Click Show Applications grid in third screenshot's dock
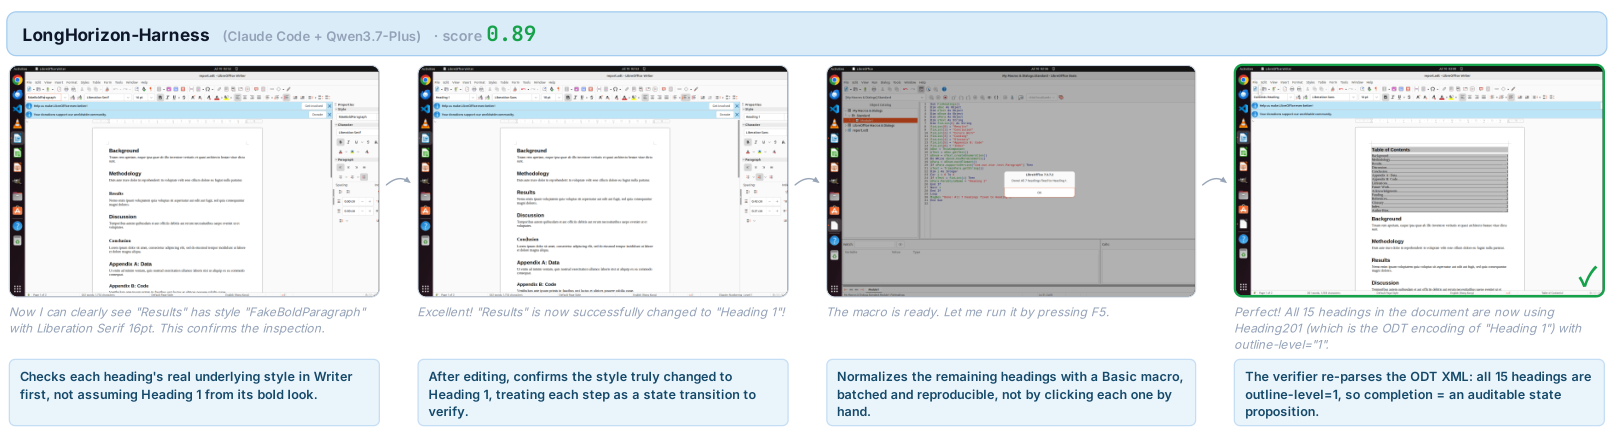 [x=834, y=289]
